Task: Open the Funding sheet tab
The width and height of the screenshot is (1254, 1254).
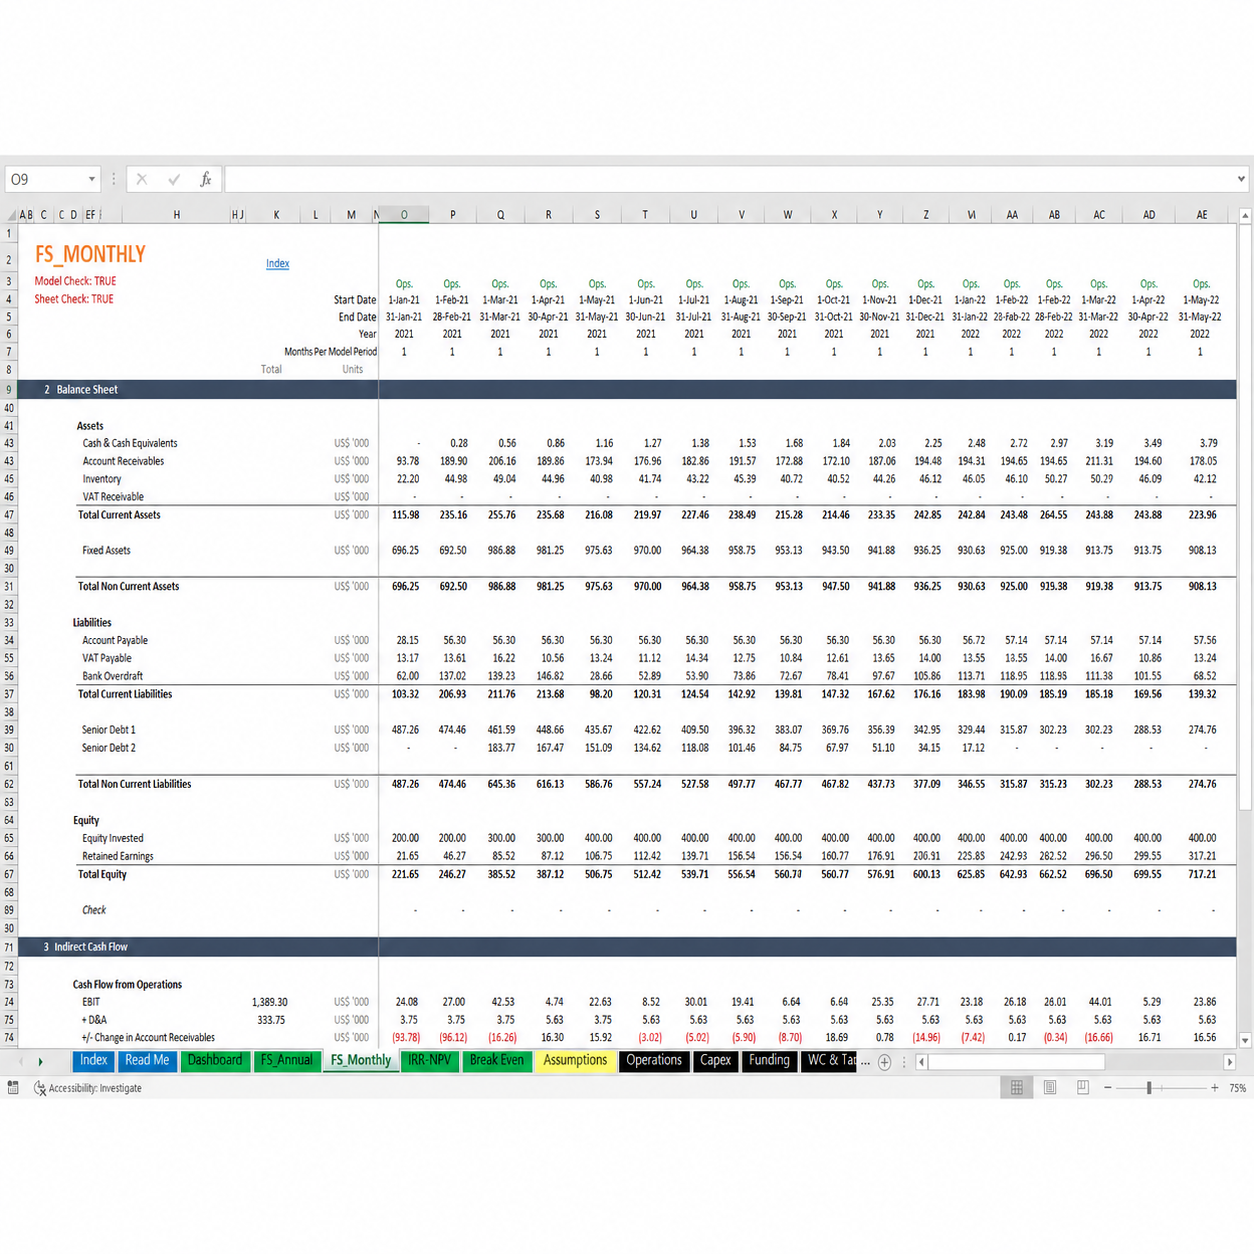Action: pos(769,1061)
